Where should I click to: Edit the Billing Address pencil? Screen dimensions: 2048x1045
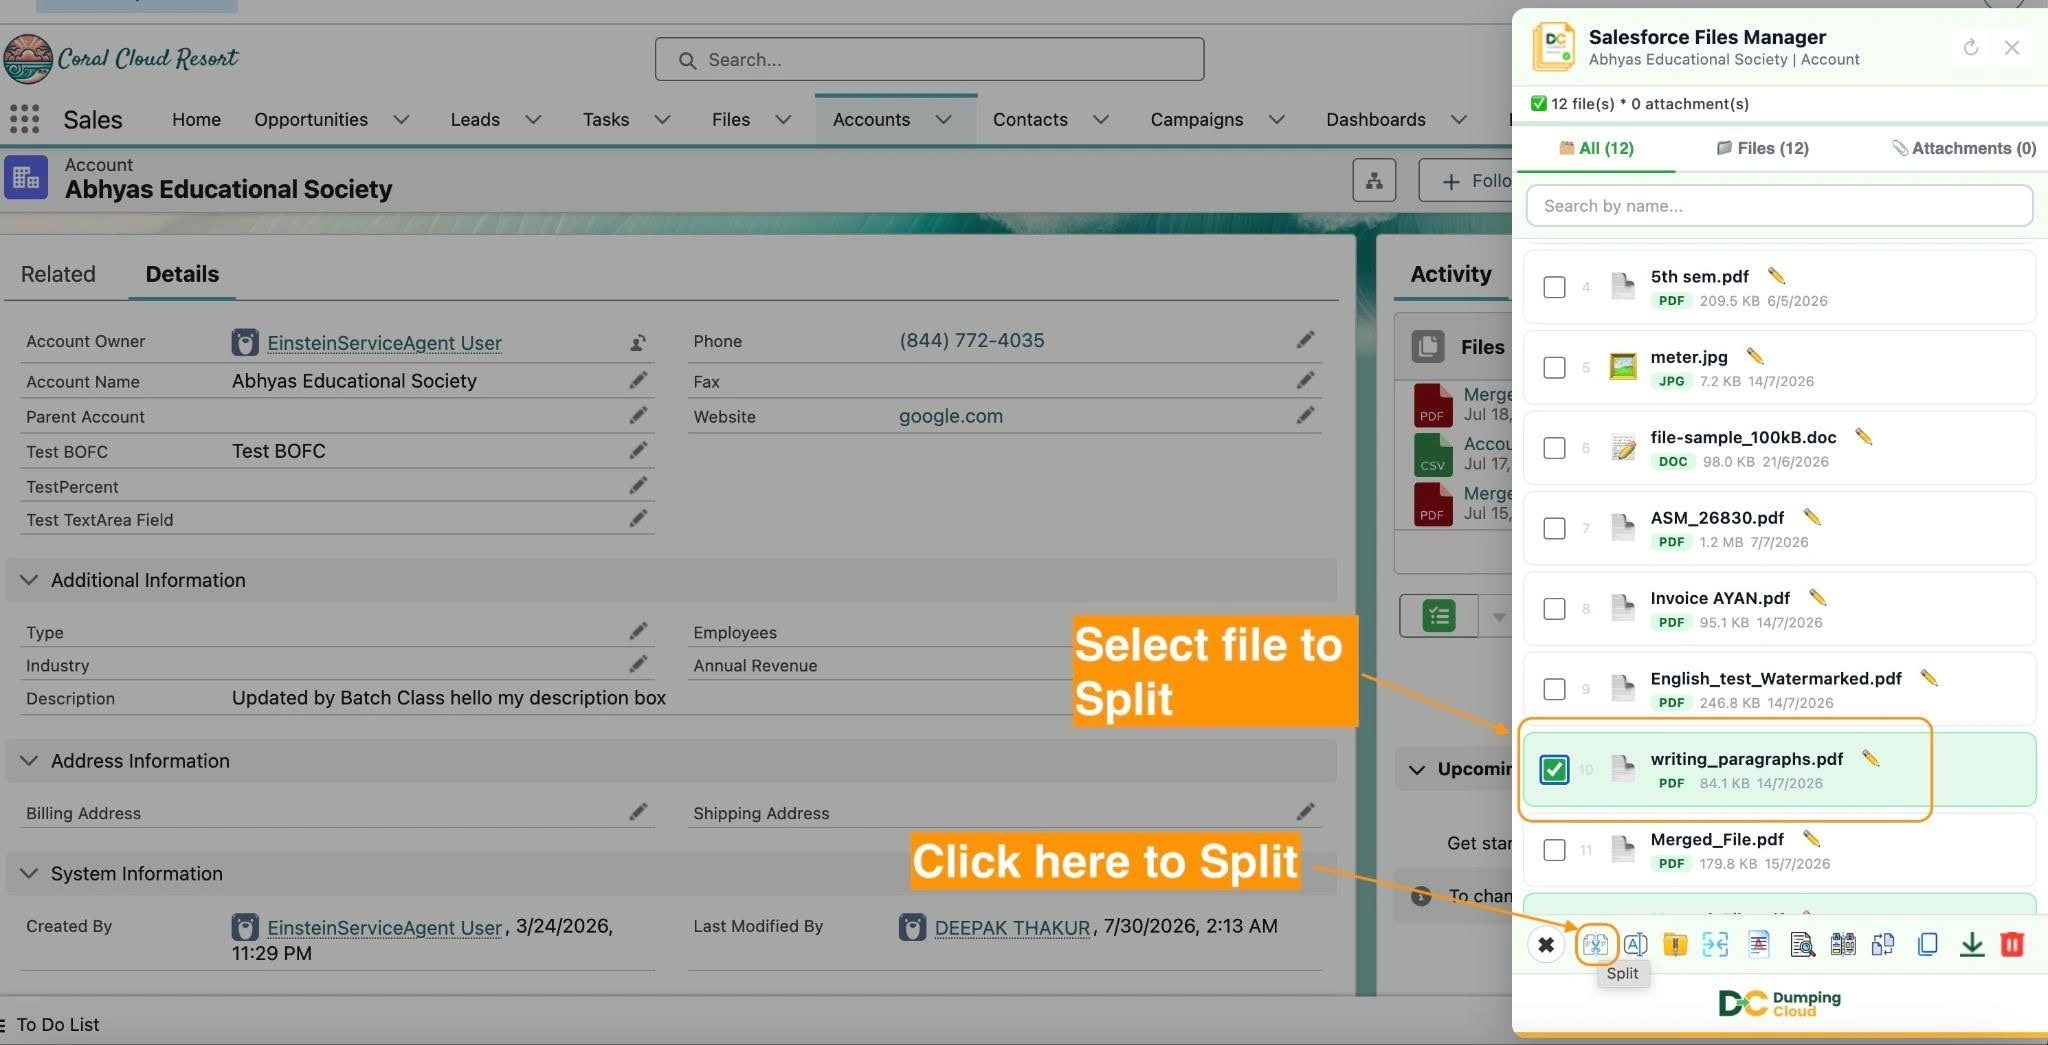[638, 811]
